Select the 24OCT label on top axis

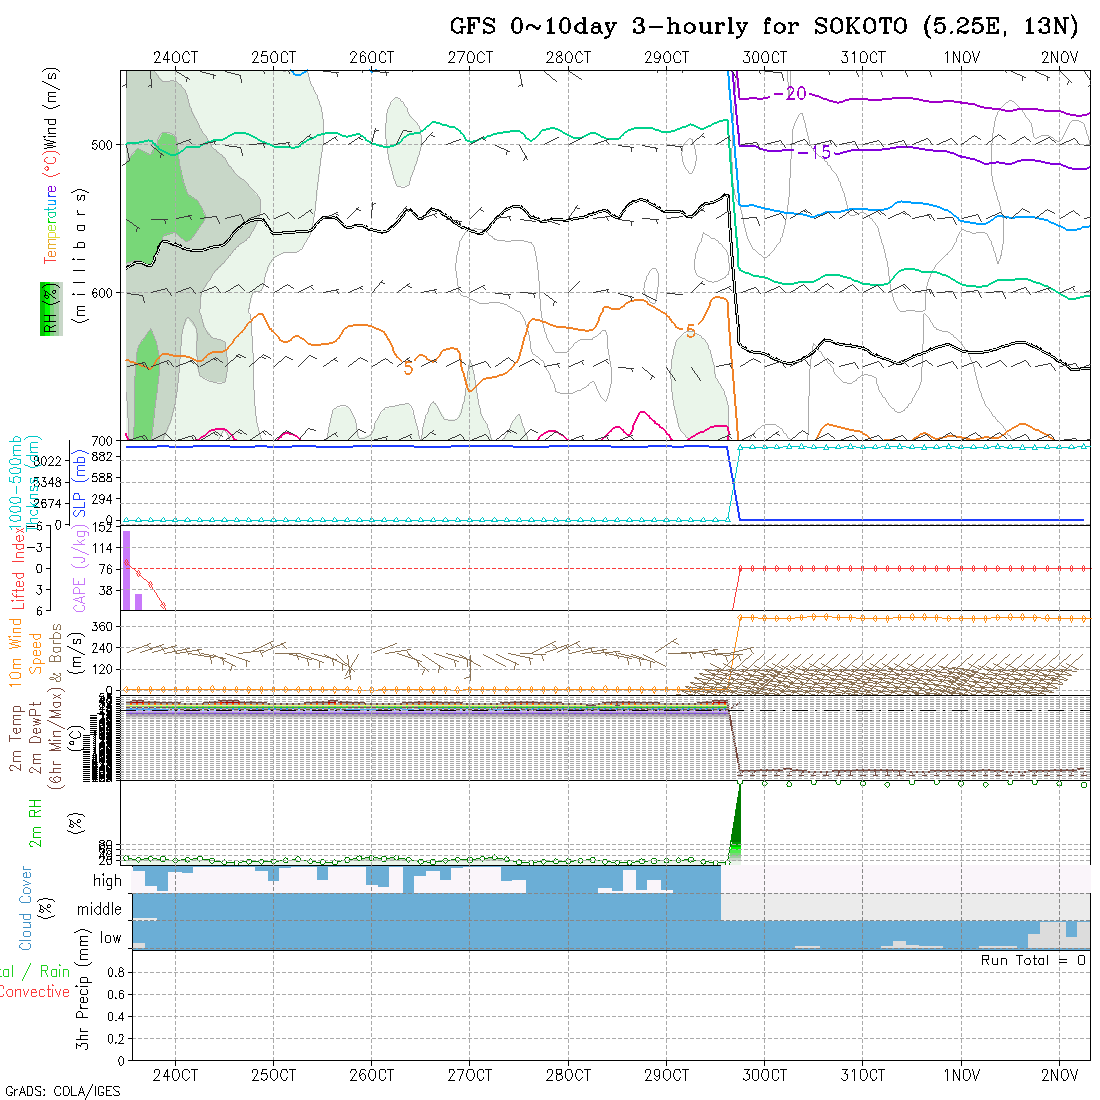coord(175,57)
